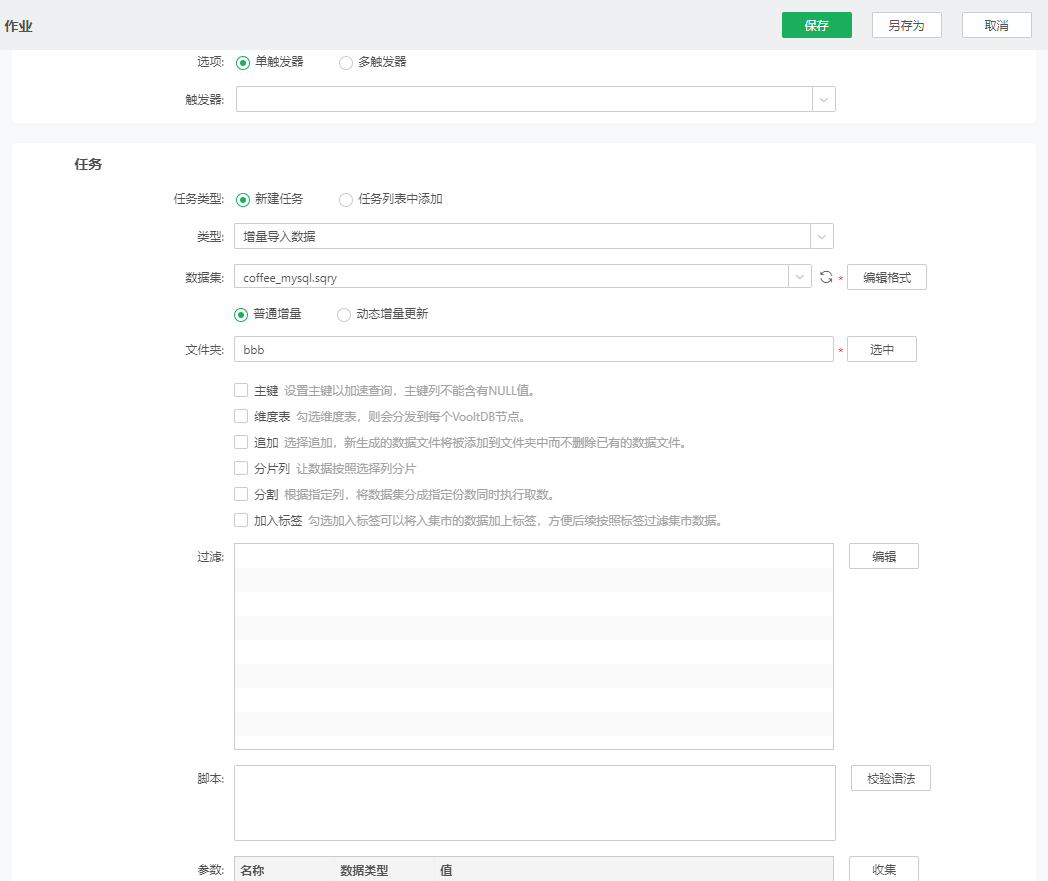
Task: Click the 保存 button to save
Action: point(816,25)
